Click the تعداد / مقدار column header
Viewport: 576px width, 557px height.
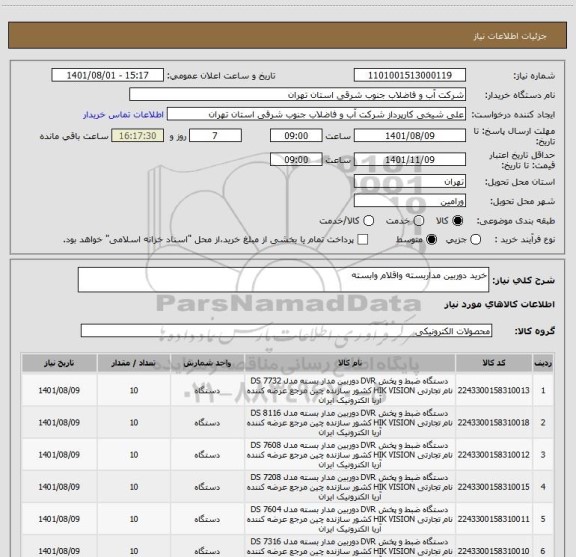point(134,363)
